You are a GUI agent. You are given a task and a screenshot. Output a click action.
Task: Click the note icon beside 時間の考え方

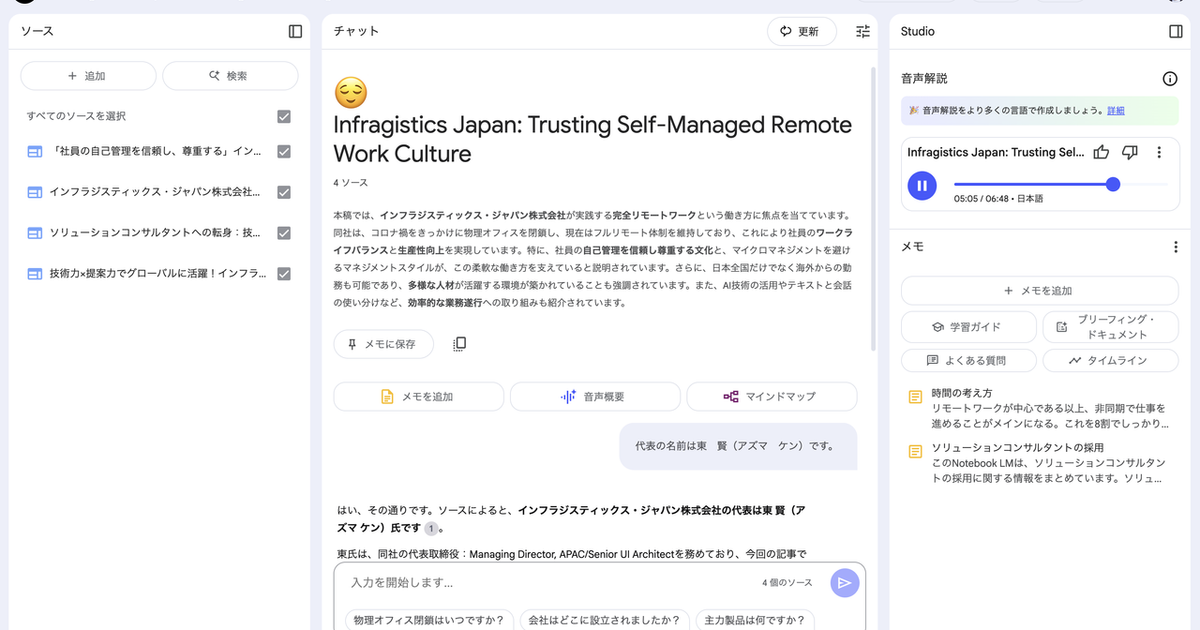coord(915,398)
